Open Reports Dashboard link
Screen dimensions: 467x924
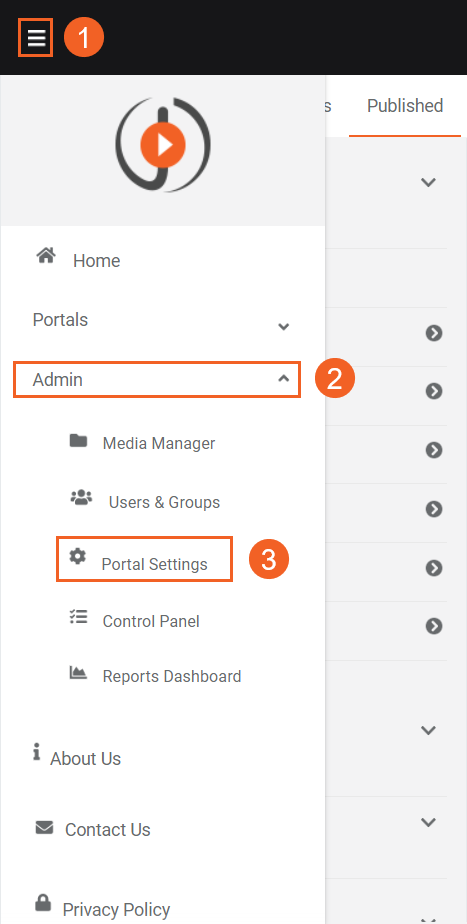click(x=172, y=676)
